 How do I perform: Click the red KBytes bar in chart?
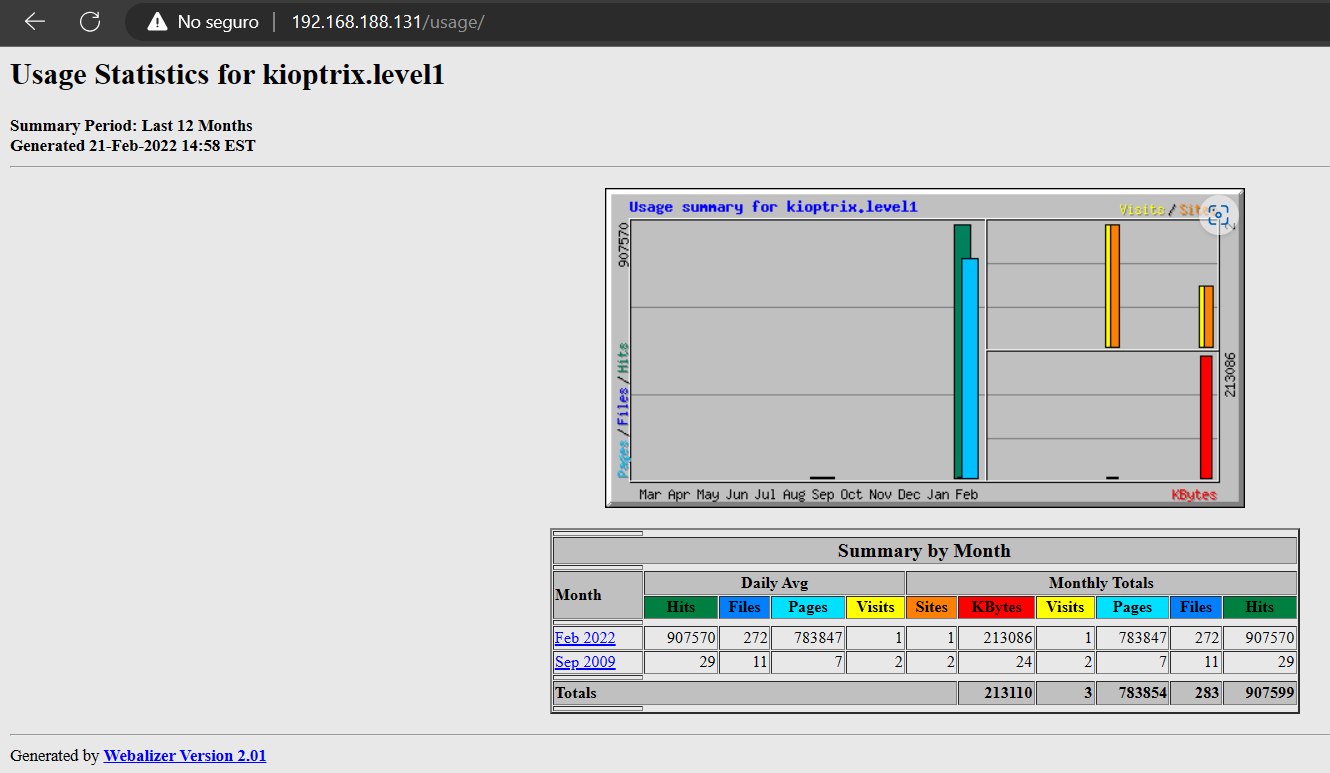1206,417
